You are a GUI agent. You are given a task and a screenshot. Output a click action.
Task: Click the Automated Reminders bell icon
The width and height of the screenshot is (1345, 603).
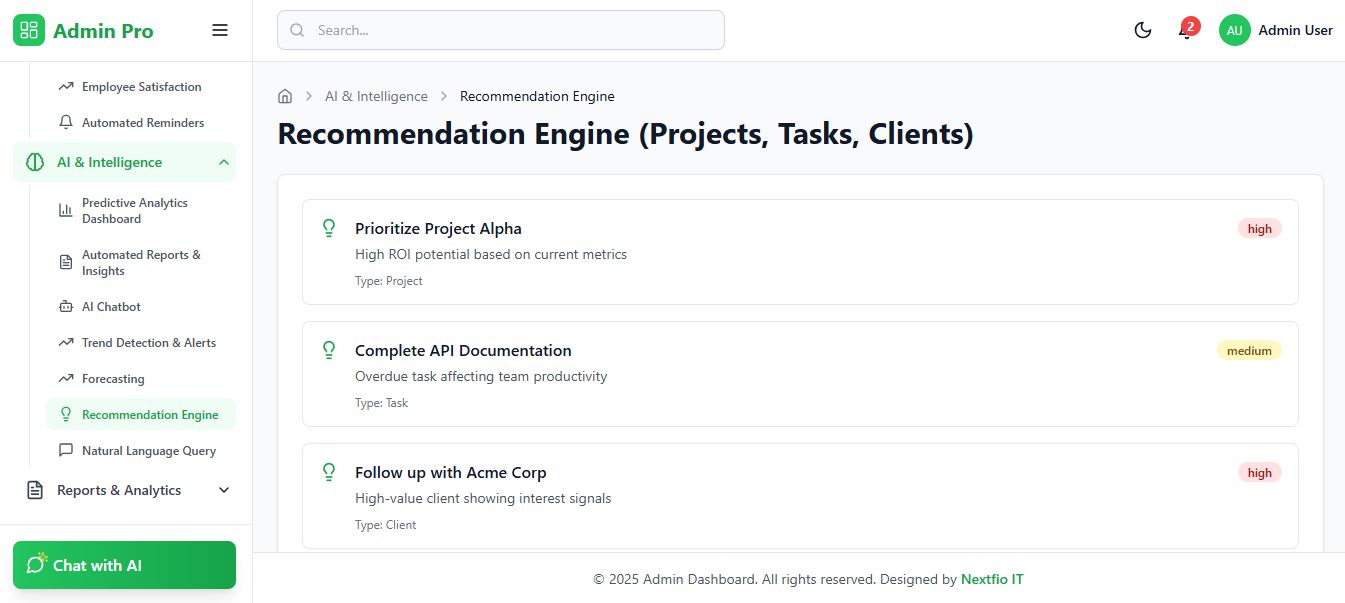pyautogui.click(x=66, y=123)
